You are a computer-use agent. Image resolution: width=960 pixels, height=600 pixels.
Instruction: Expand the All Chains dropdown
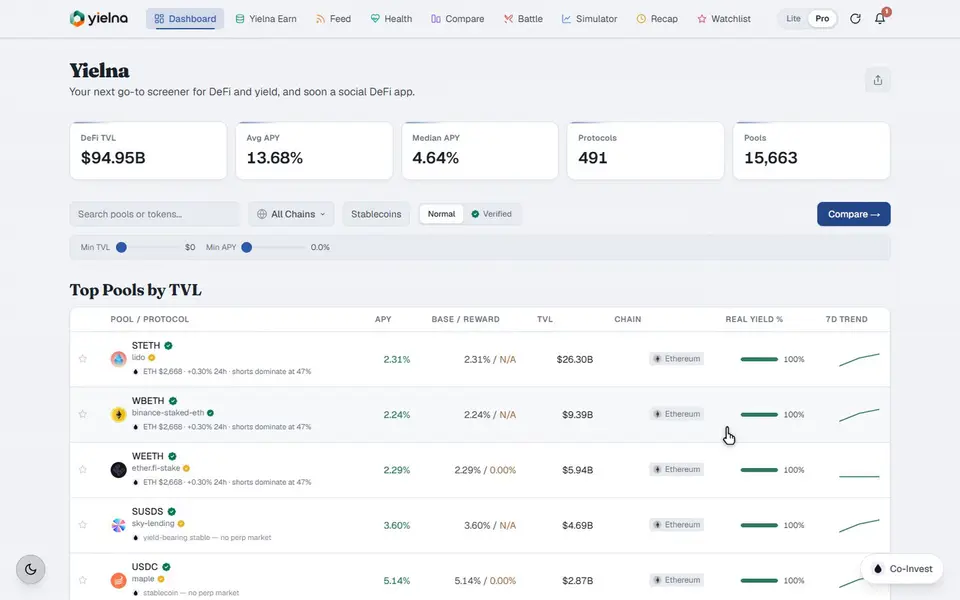[291, 214]
